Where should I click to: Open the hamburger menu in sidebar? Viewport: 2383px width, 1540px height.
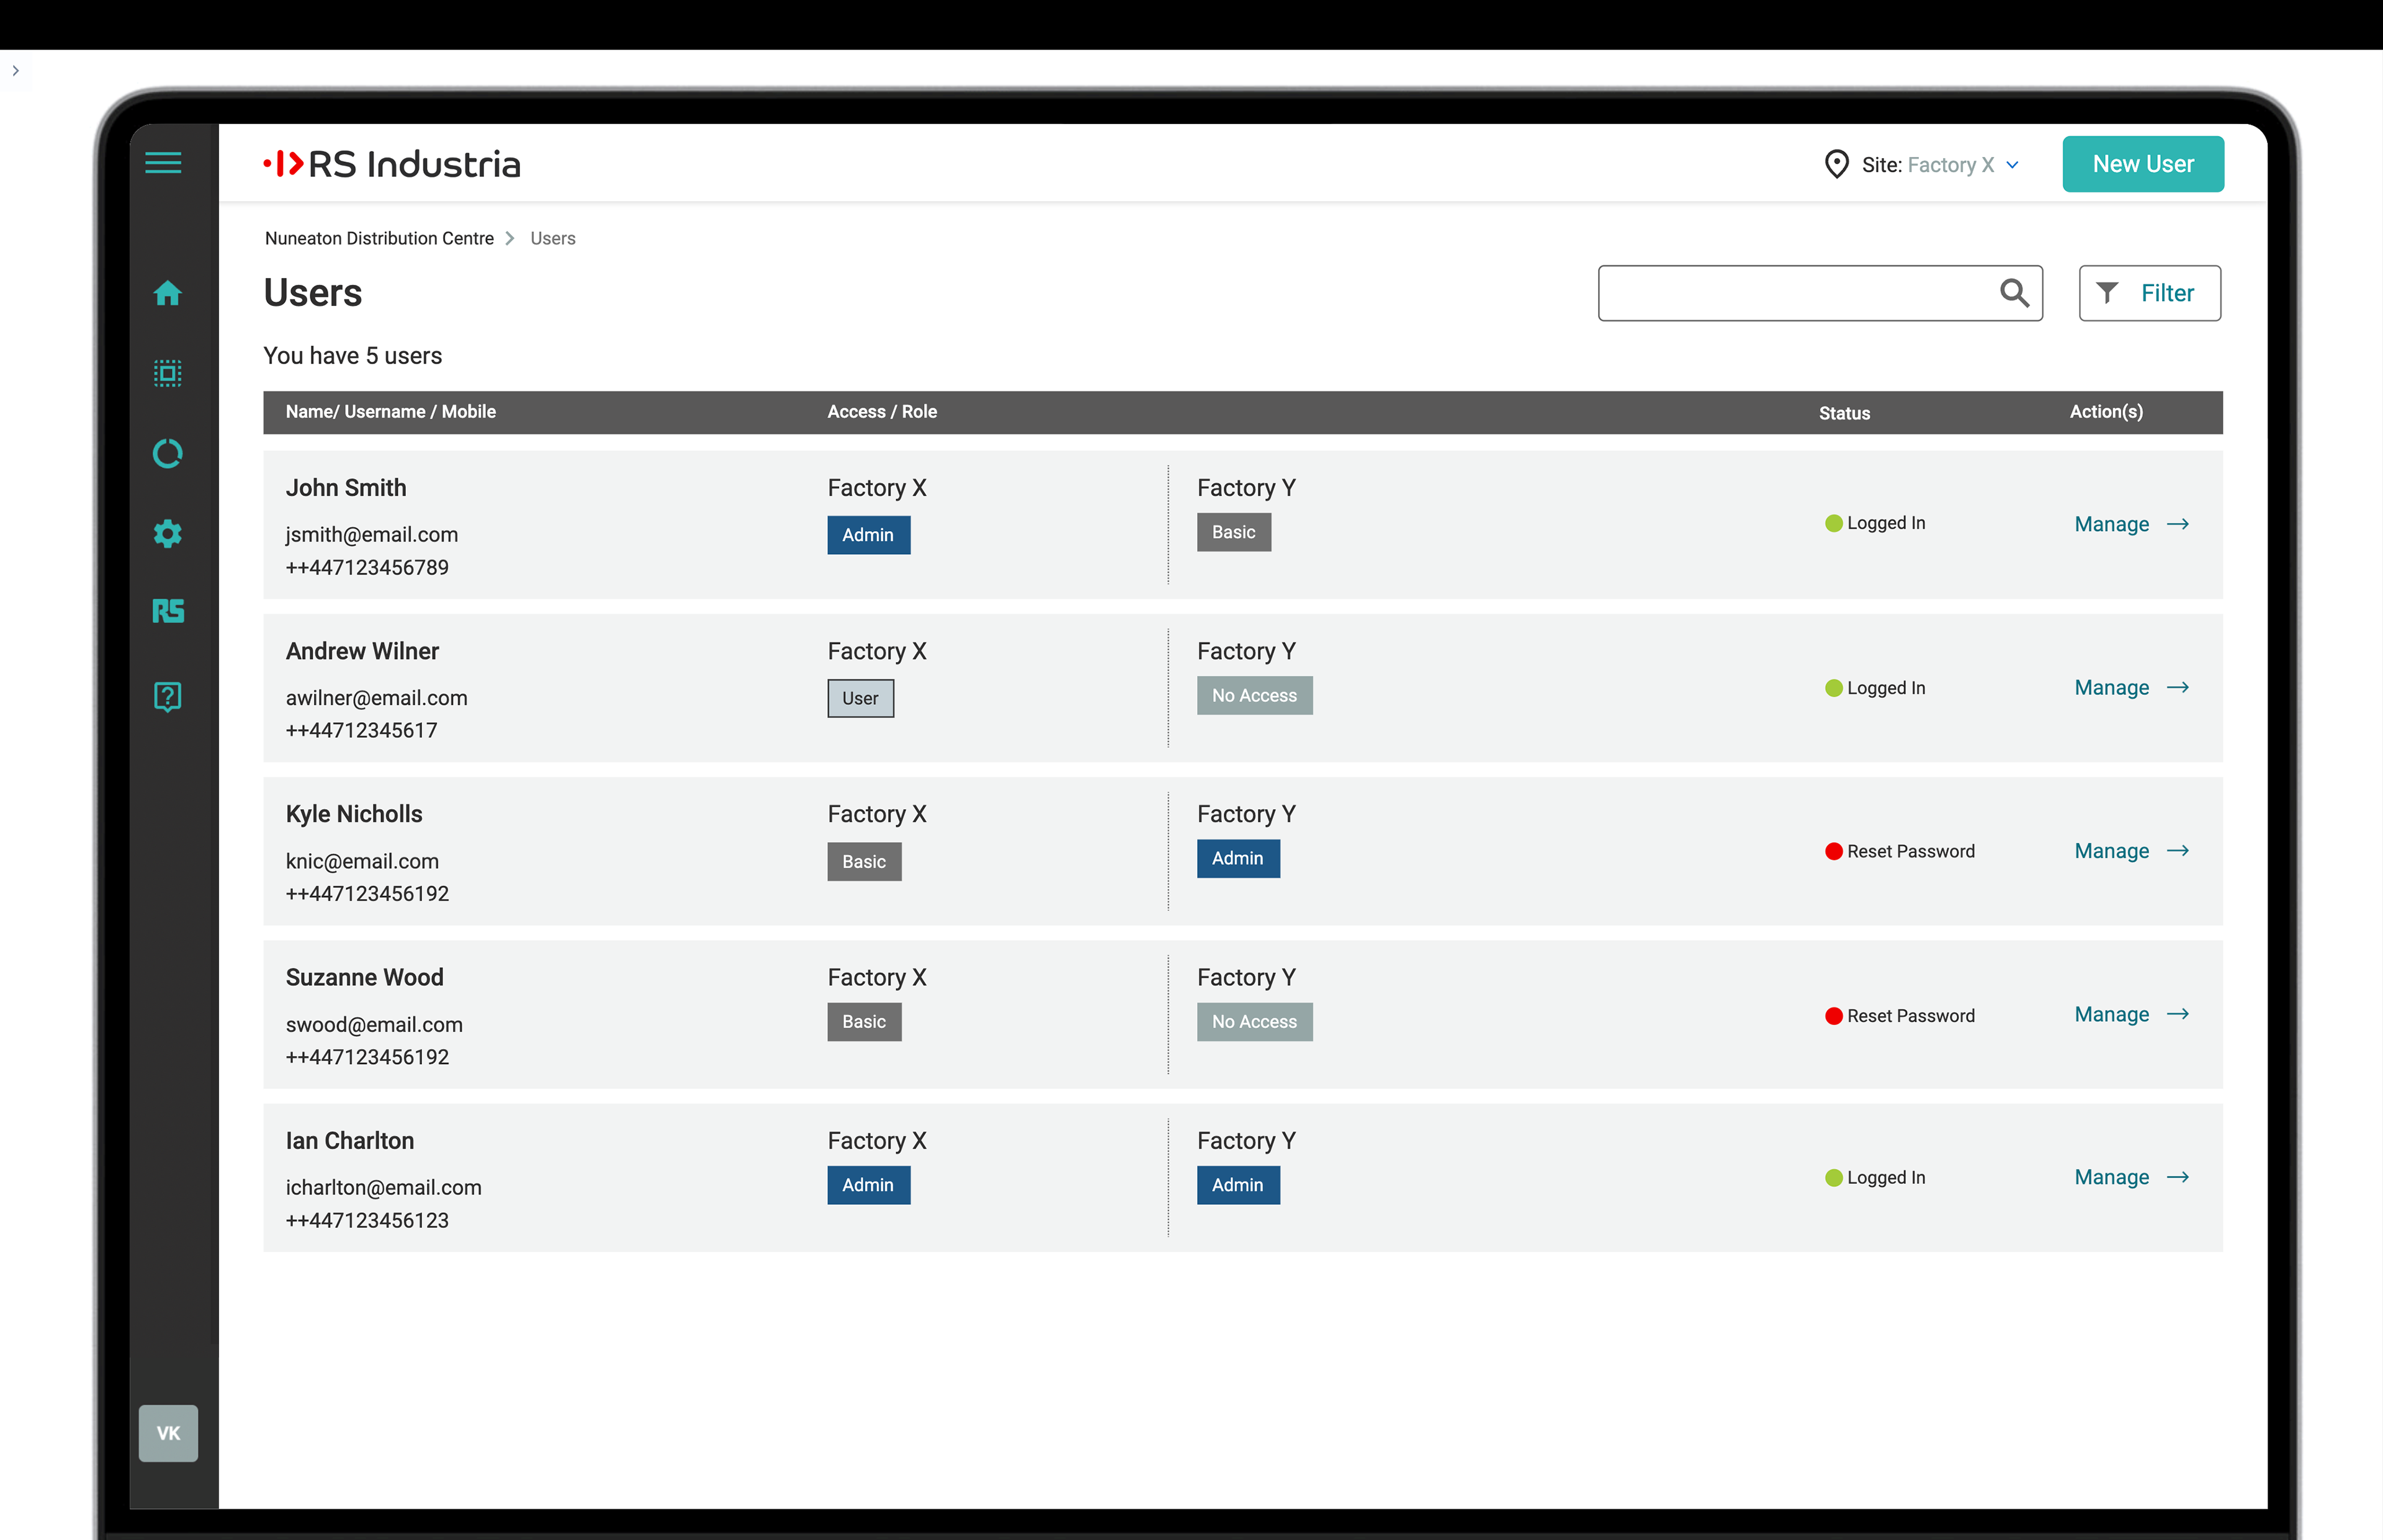163,163
